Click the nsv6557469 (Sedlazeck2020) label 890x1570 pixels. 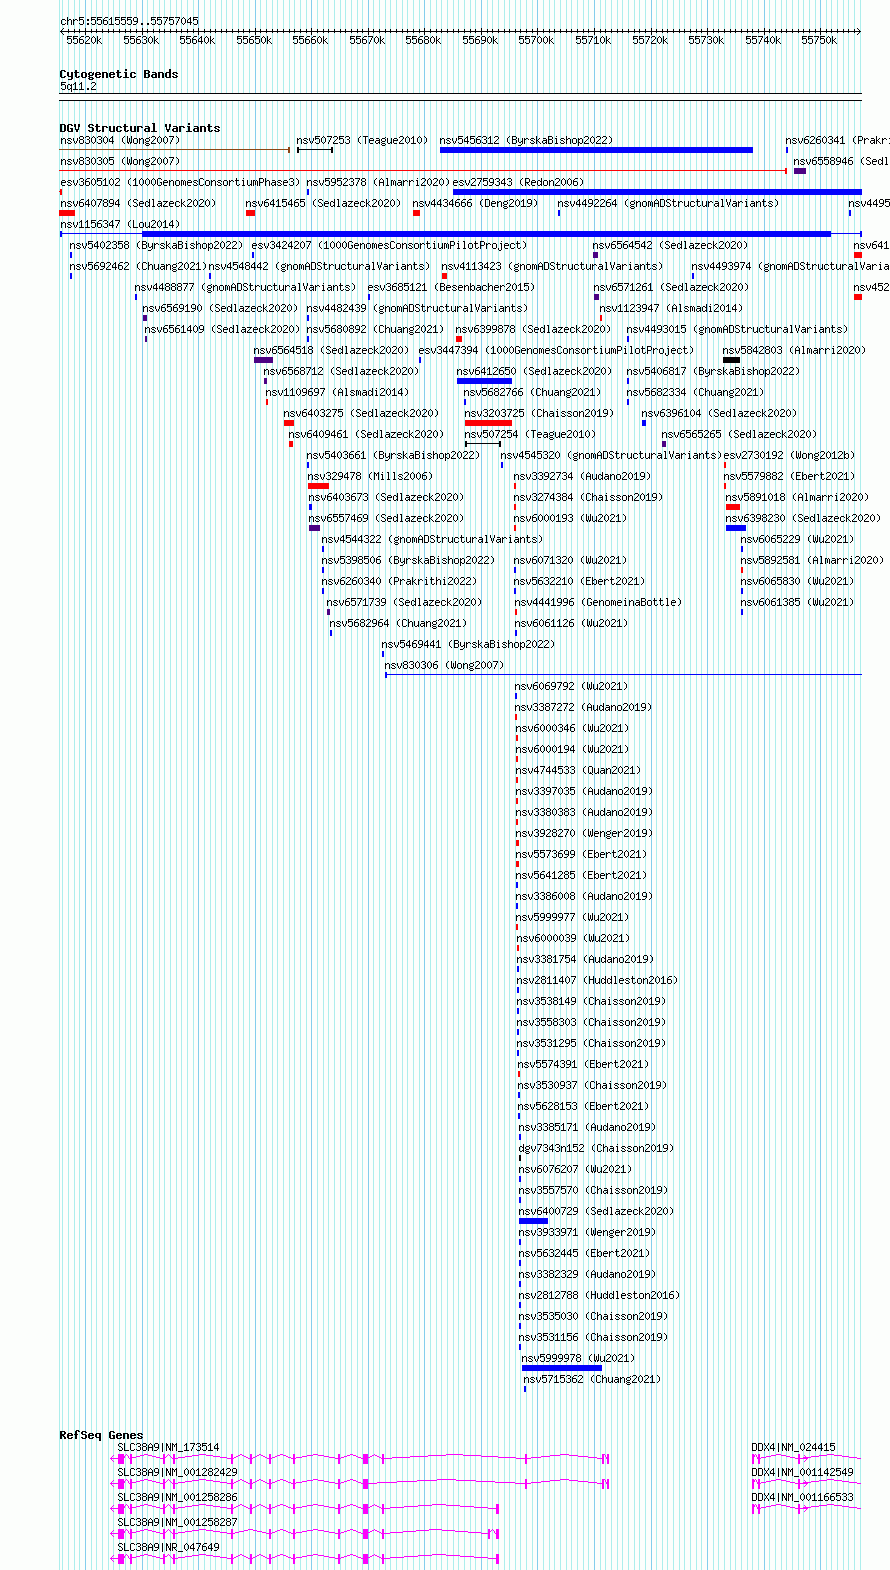click(387, 518)
